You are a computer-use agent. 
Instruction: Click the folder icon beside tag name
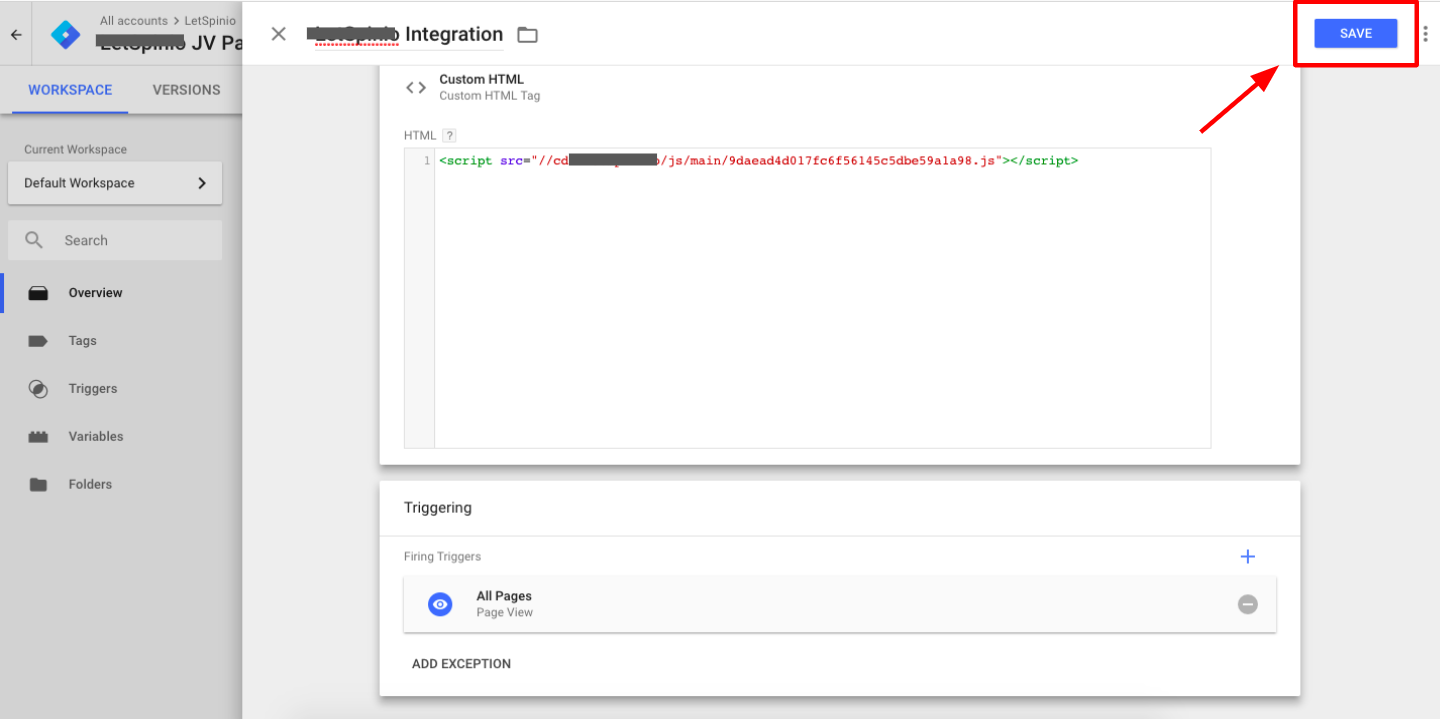coord(527,35)
